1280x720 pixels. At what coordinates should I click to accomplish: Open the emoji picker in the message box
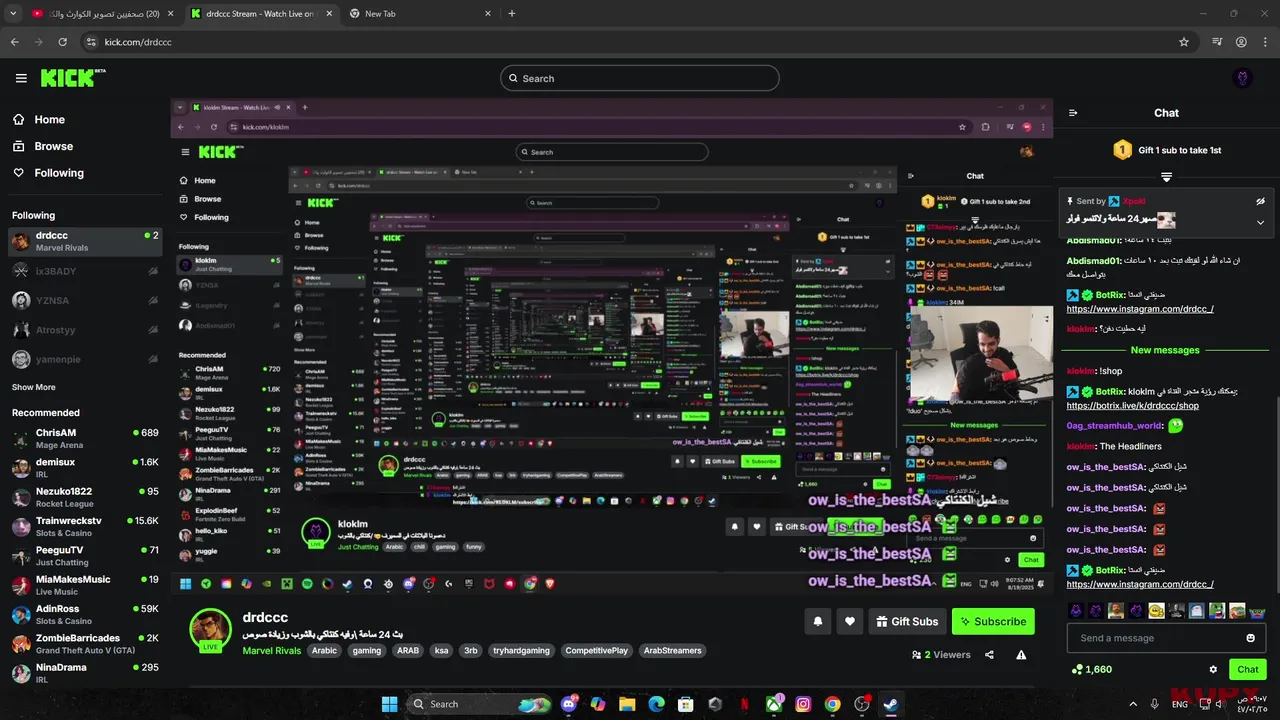(1250, 638)
